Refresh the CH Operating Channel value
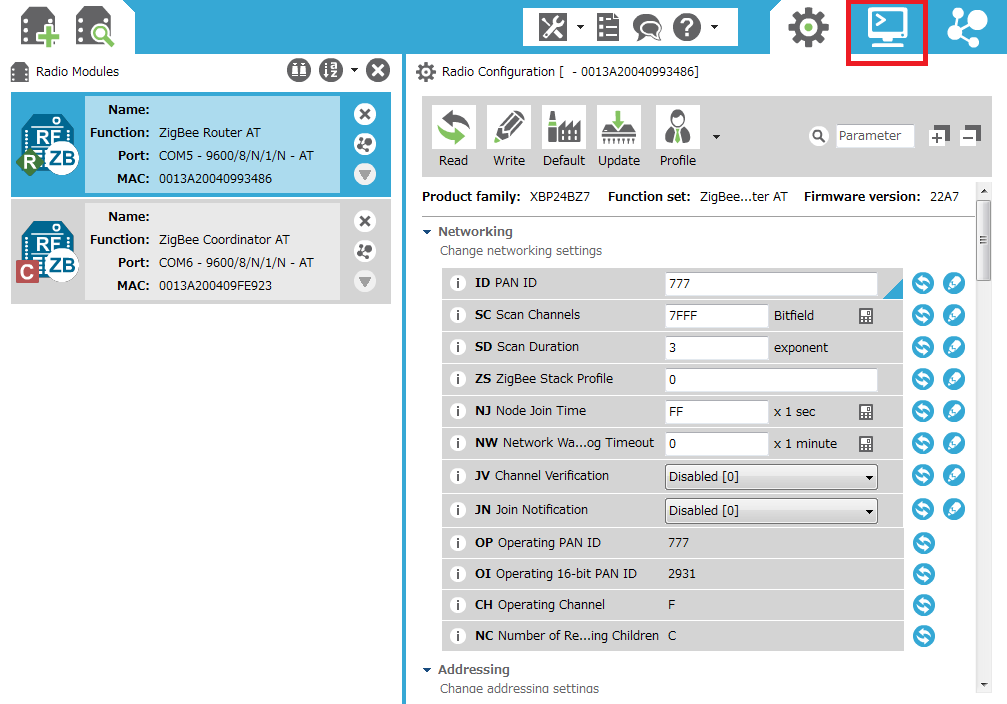Screen dimensions: 1007x704 click(924, 605)
